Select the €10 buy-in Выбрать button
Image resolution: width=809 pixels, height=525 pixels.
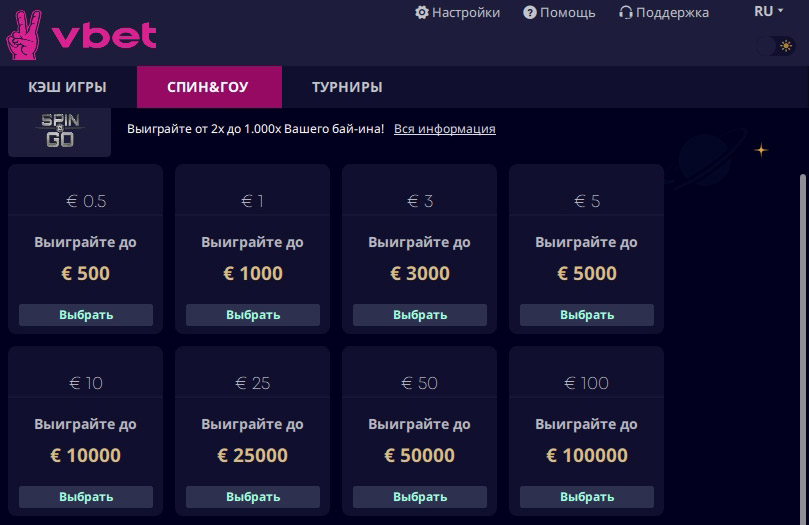(x=86, y=497)
